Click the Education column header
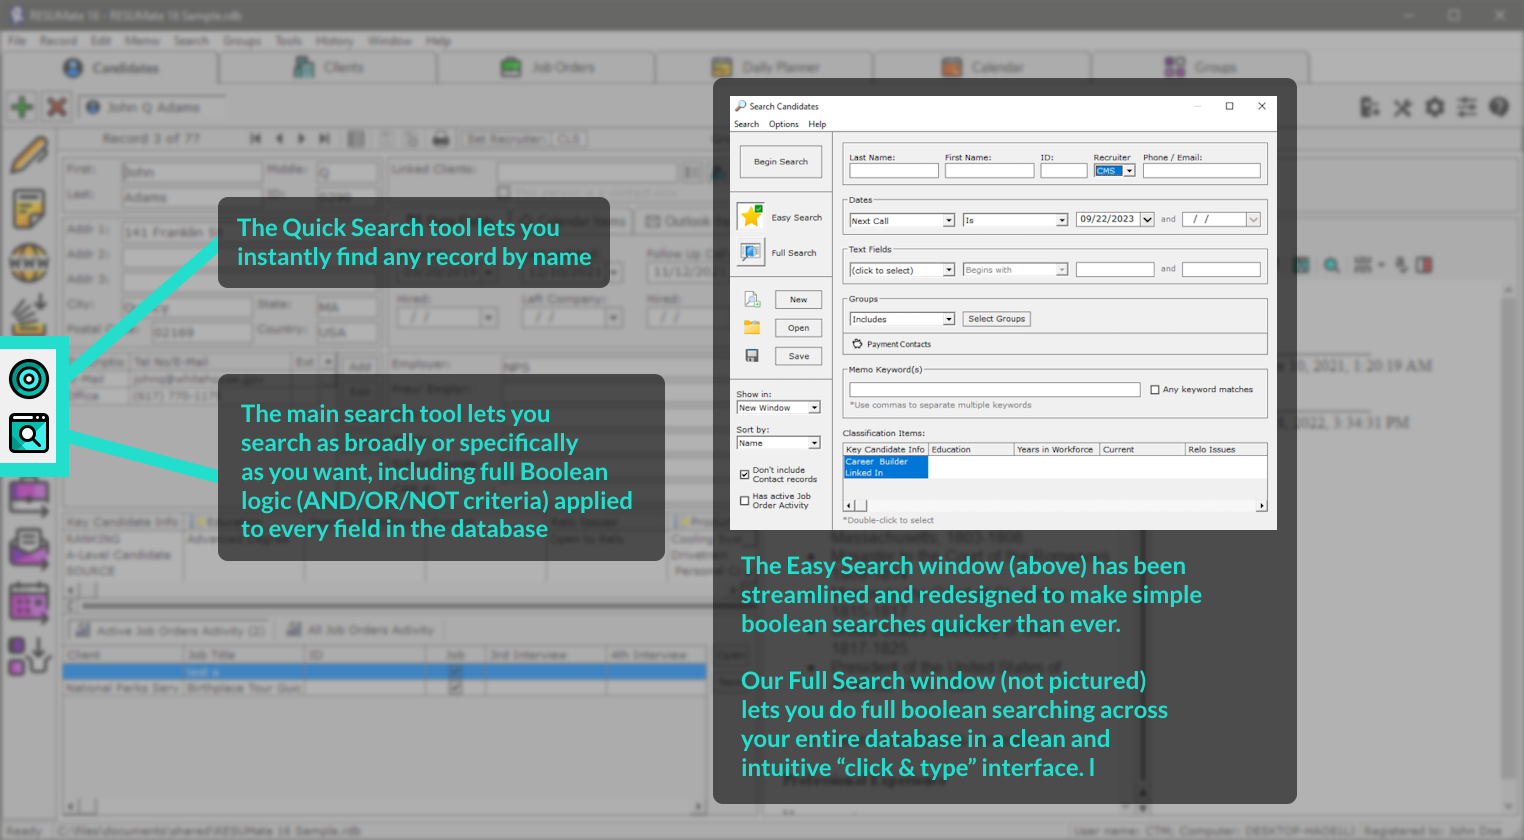The width and height of the screenshot is (1524, 840). tap(971, 450)
